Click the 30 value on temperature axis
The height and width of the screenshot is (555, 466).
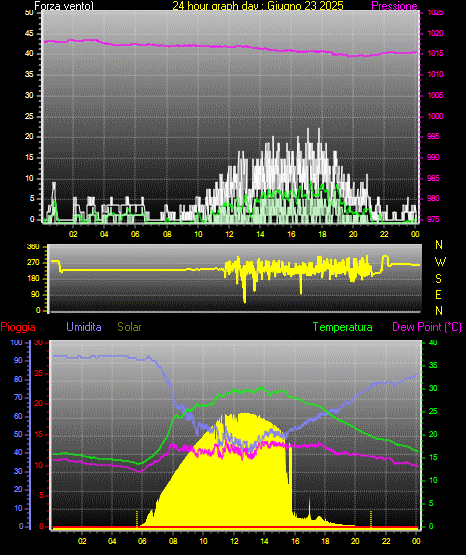pos(433,388)
